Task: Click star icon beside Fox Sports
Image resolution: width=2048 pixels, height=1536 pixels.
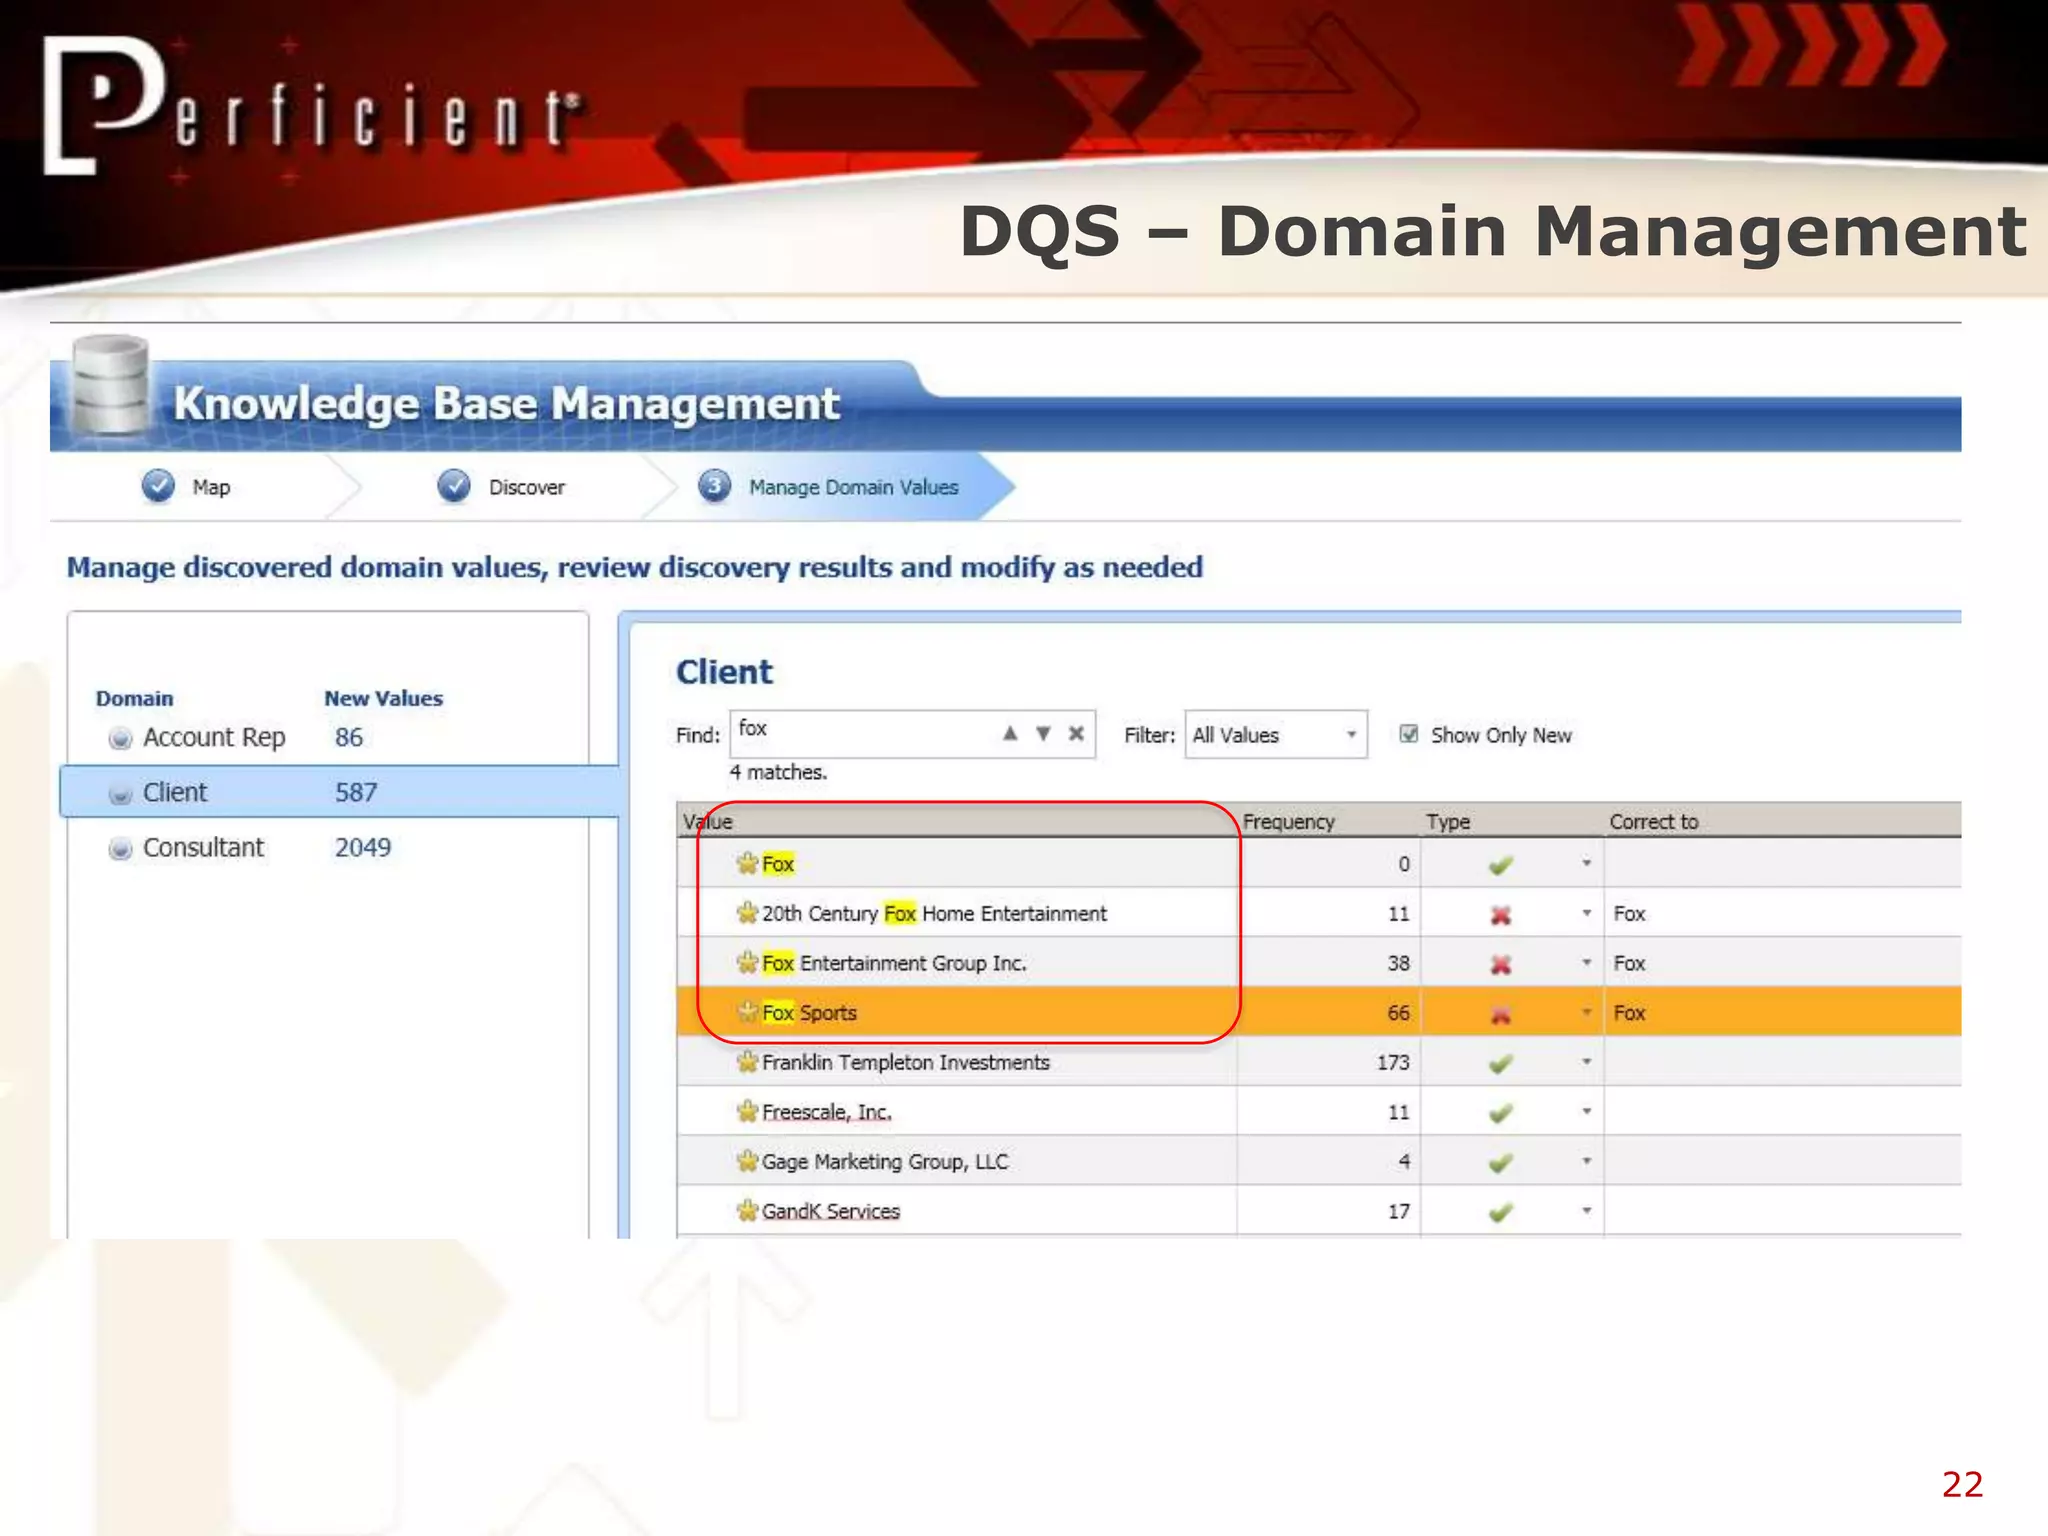Action: pos(747,1012)
